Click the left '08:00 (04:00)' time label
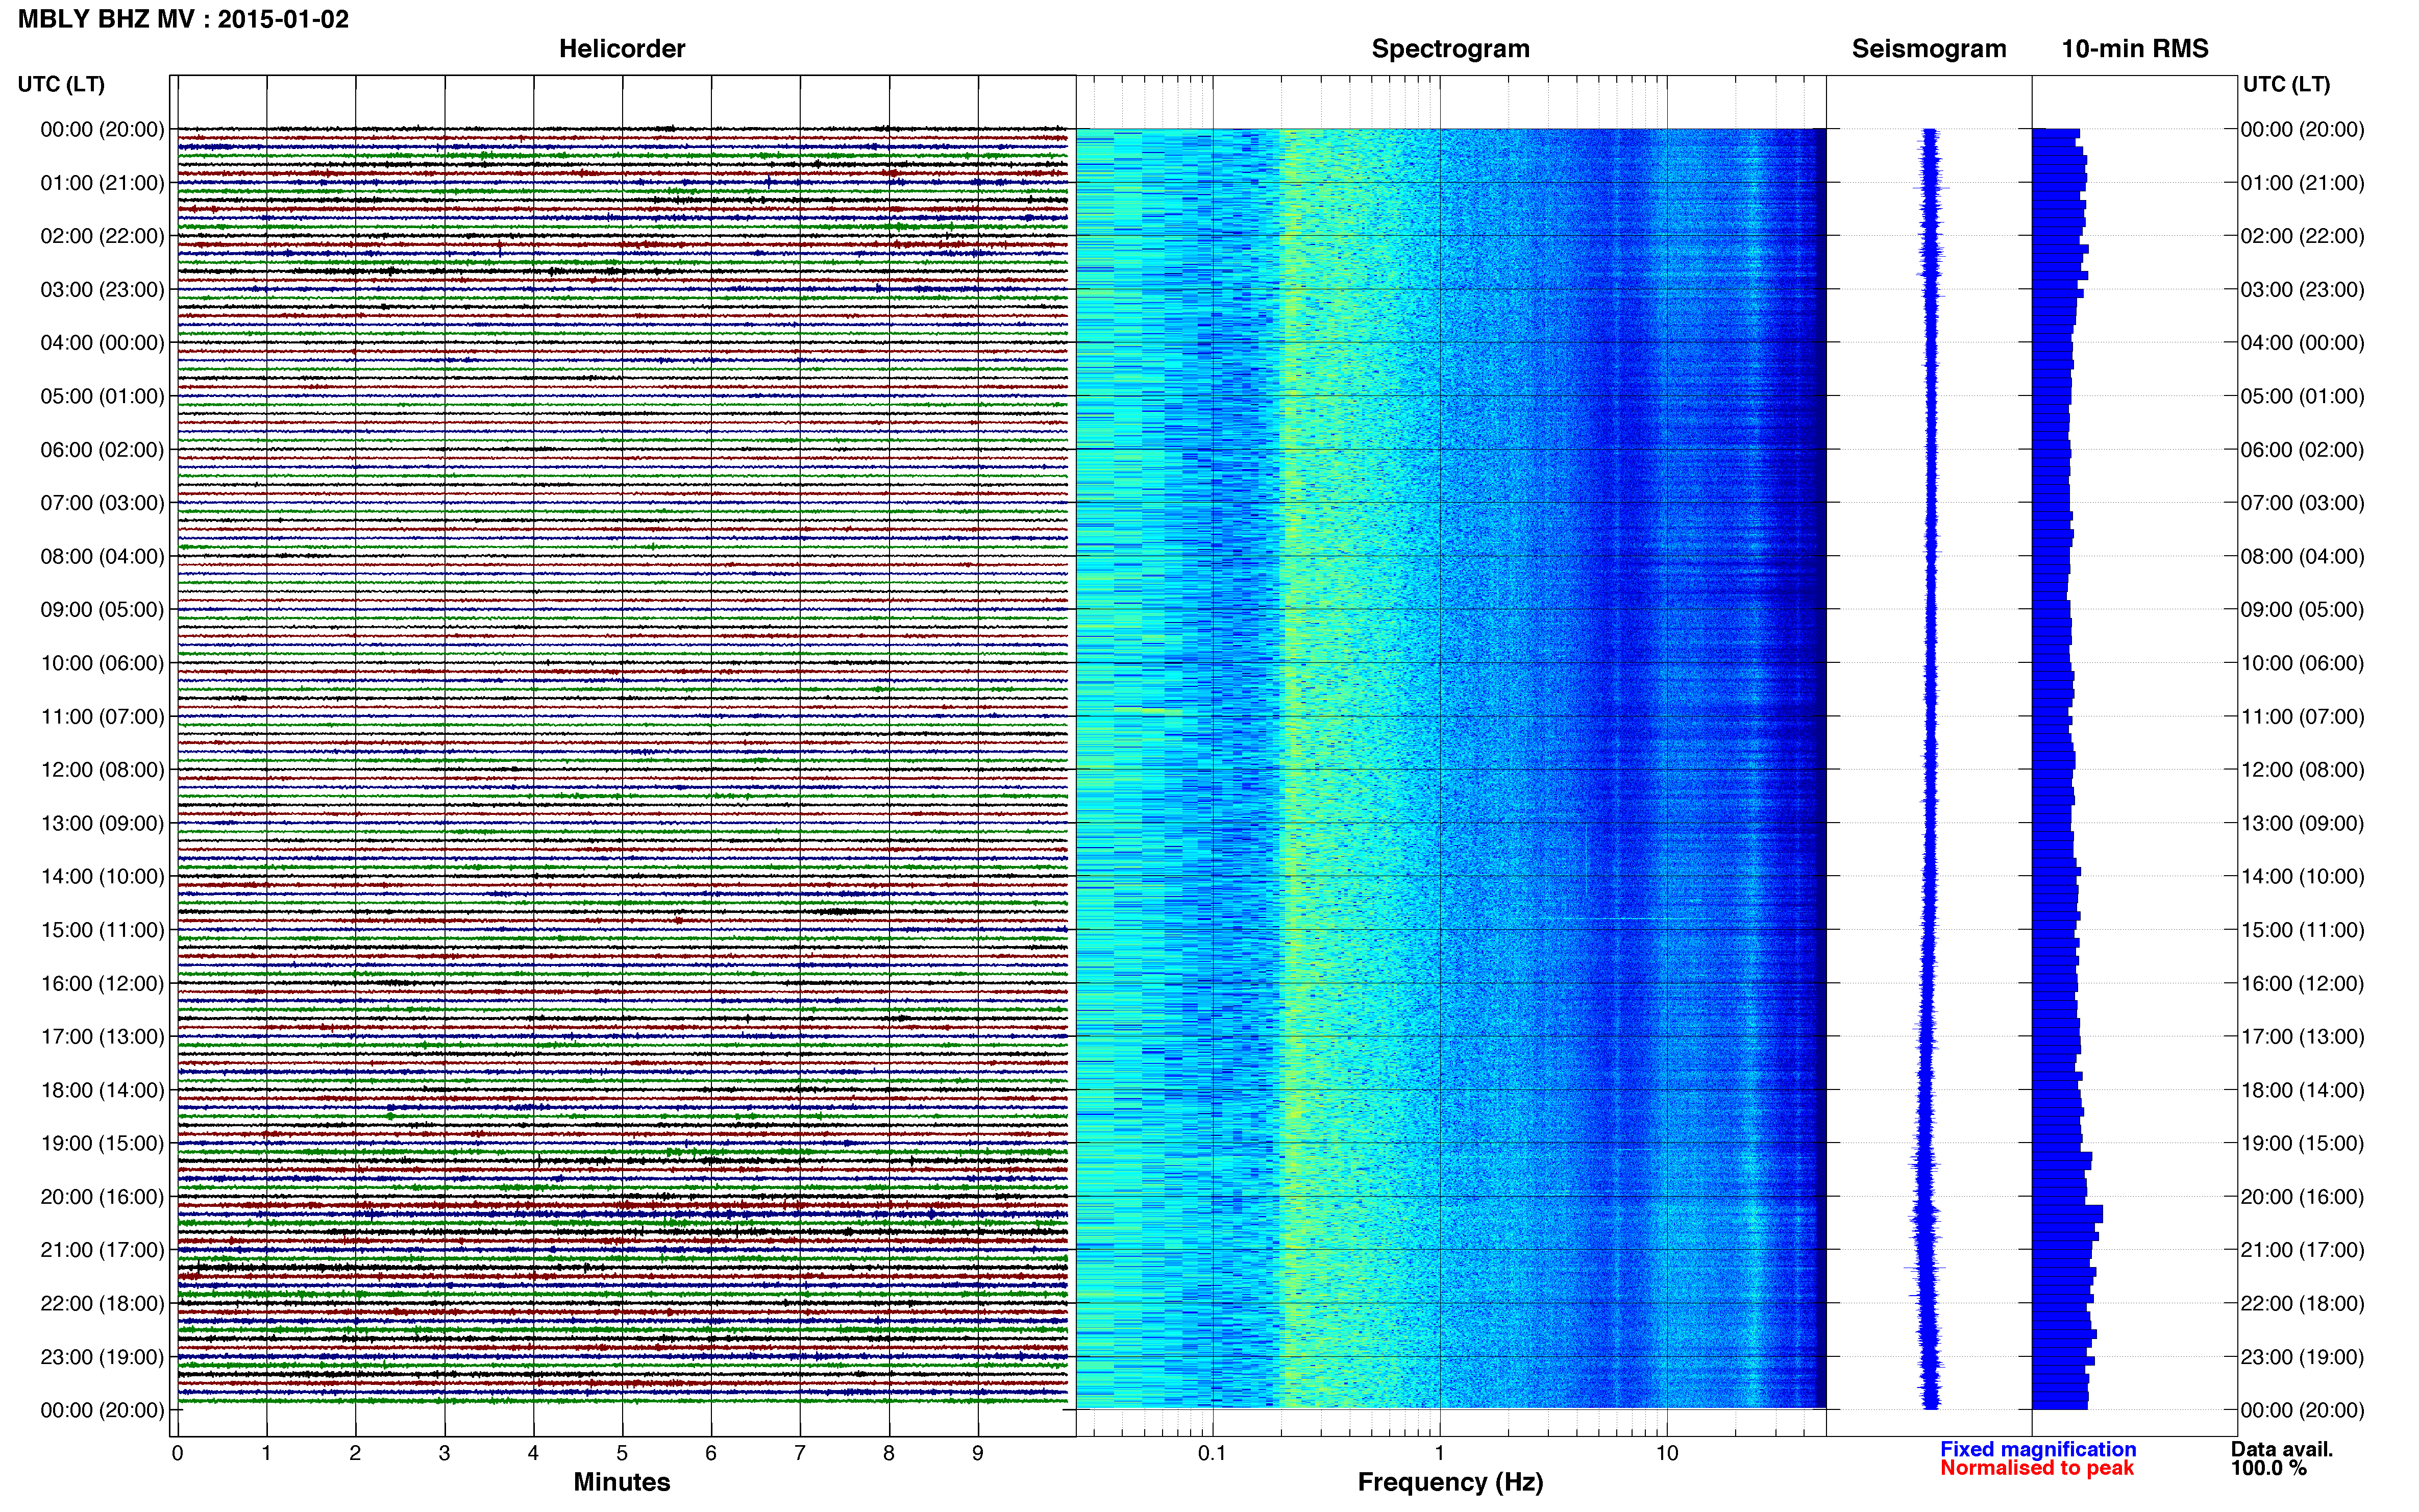2419x1512 pixels. pyautogui.click(x=102, y=556)
